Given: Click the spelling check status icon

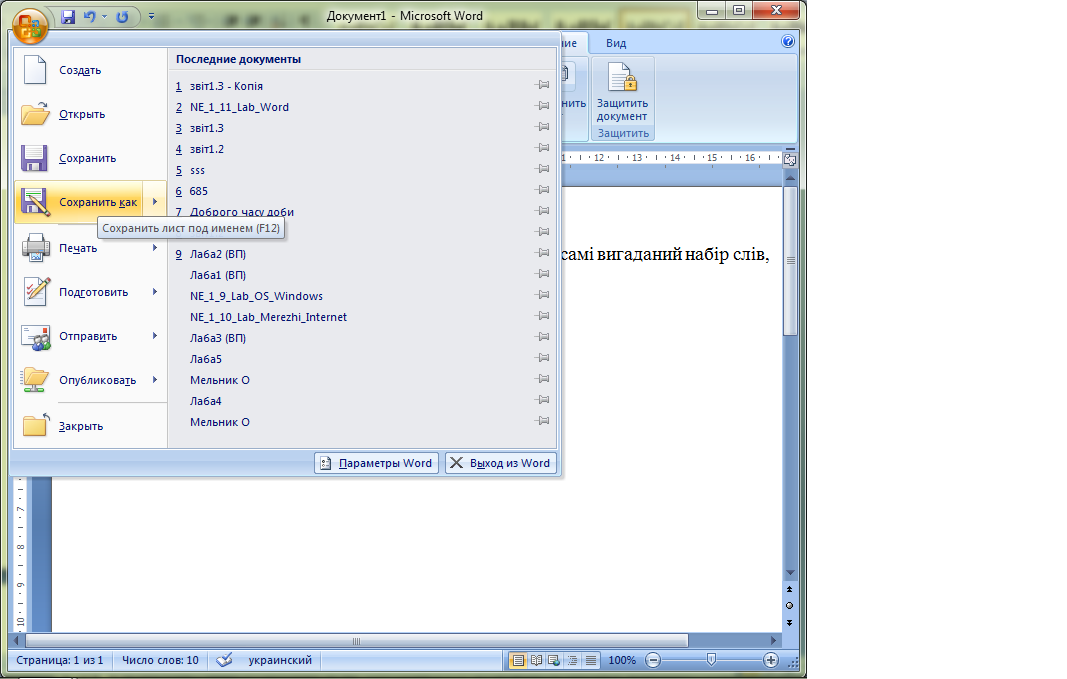Looking at the screenshot, I should coord(224,660).
